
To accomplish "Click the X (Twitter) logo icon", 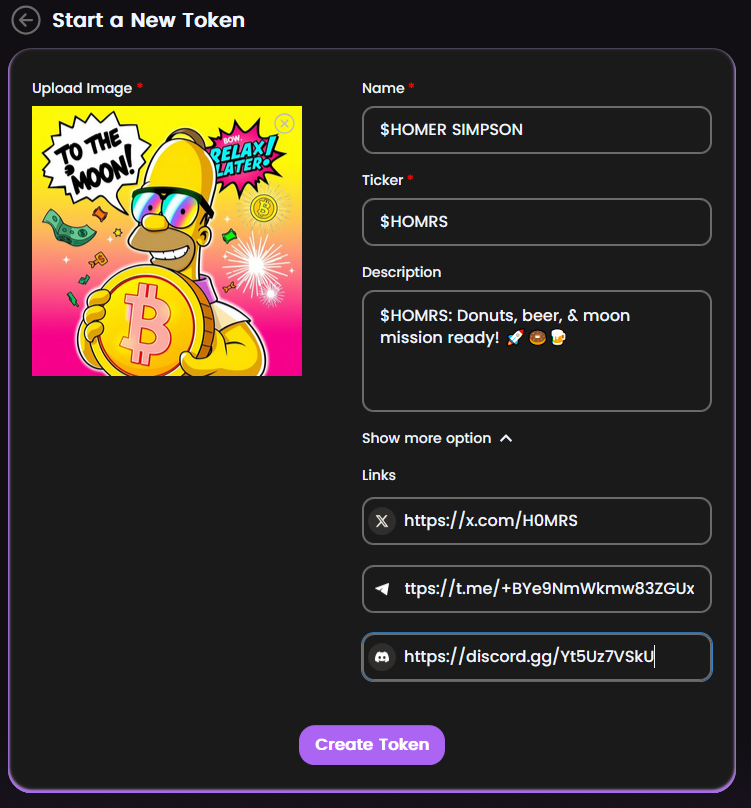I will pyautogui.click(x=382, y=521).
